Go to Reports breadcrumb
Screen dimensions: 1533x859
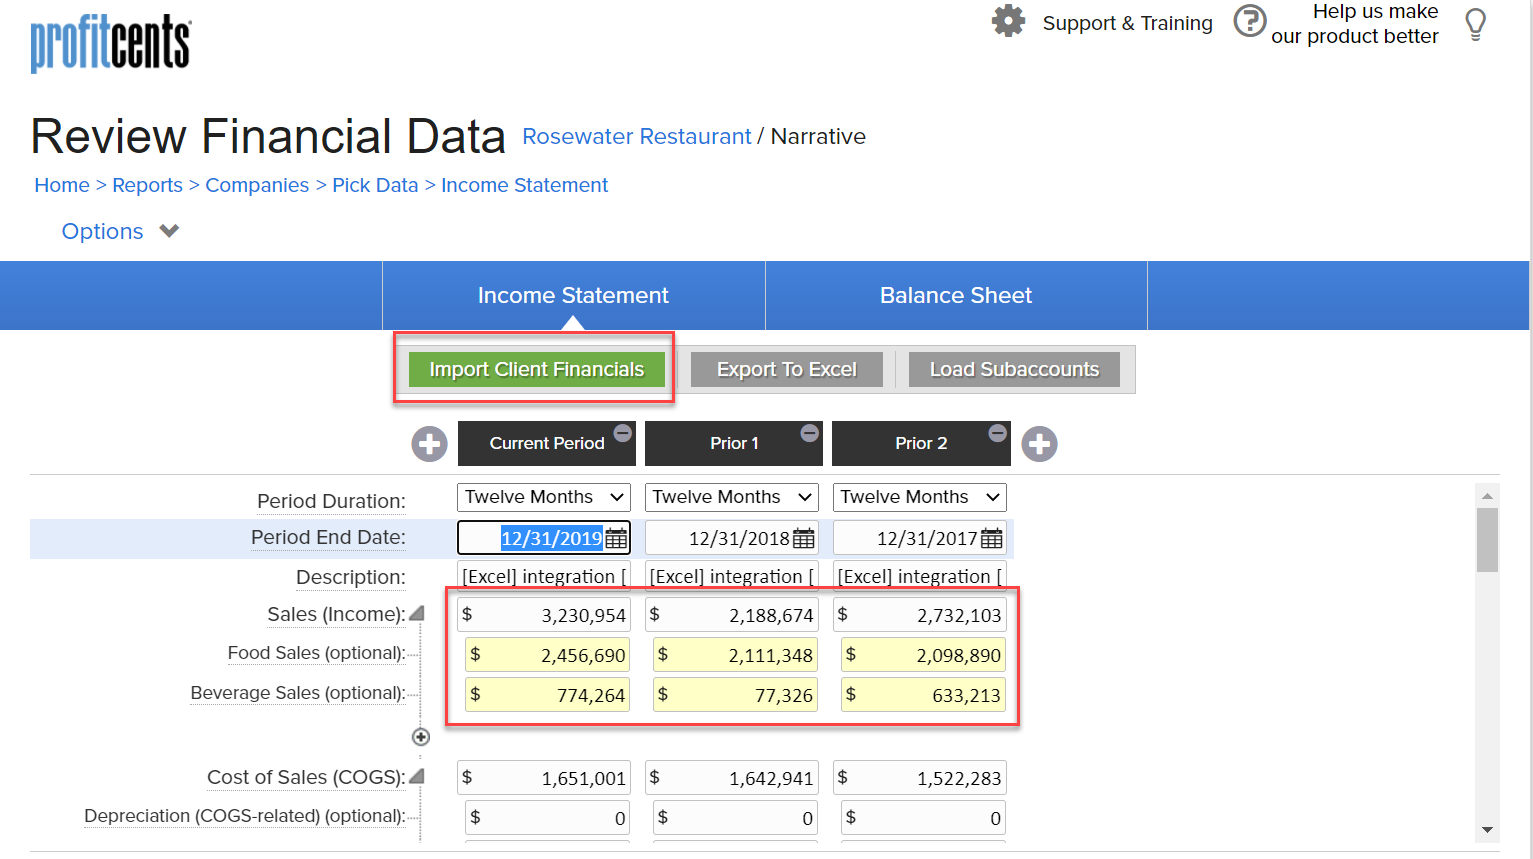147,185
